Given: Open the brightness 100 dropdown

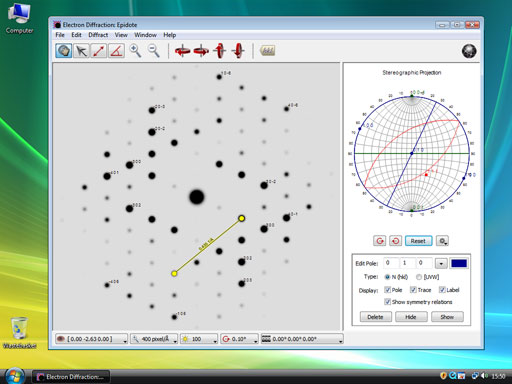Looking at the screenshot, I should click(x=199, y=339).
